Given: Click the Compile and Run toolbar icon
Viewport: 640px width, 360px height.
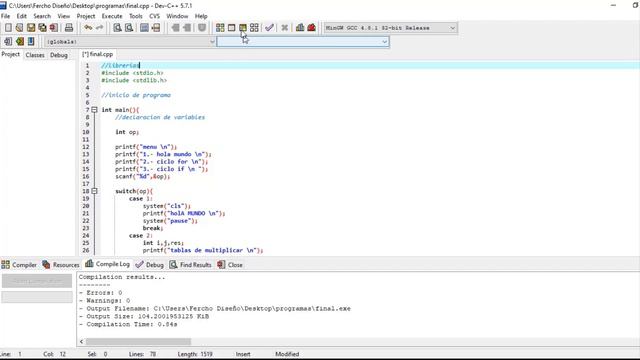Looking at the screenshot, I should 243,28.
